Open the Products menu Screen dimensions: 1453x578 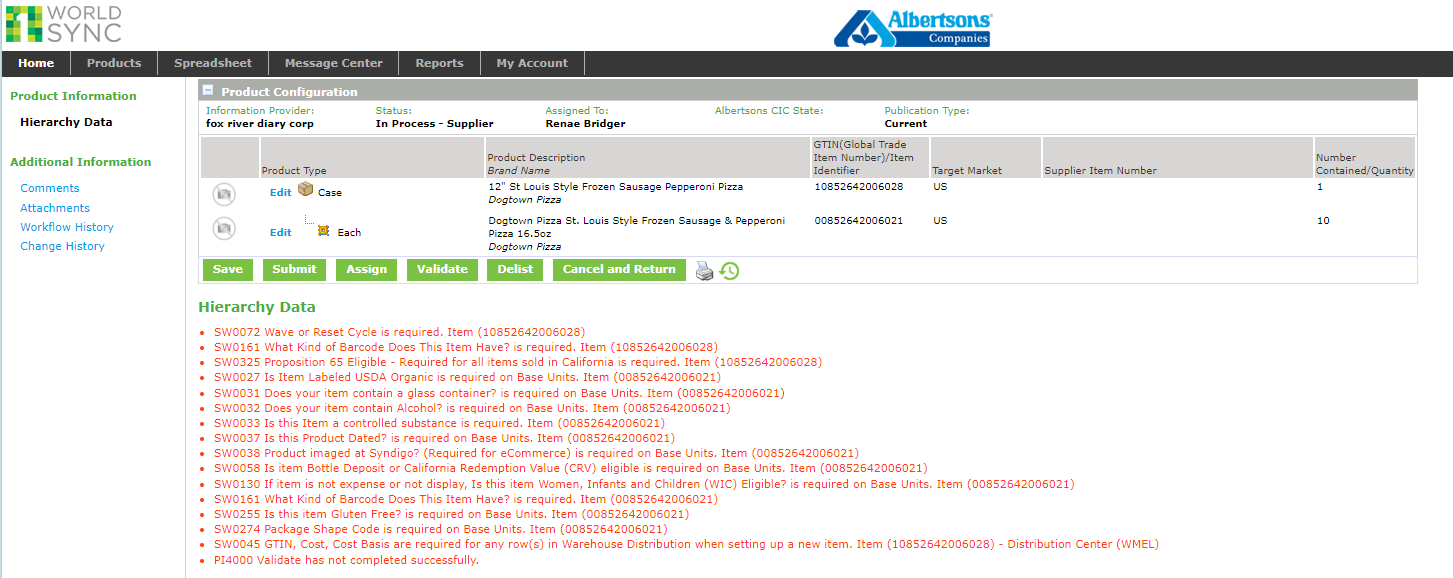tap(114, 63)
